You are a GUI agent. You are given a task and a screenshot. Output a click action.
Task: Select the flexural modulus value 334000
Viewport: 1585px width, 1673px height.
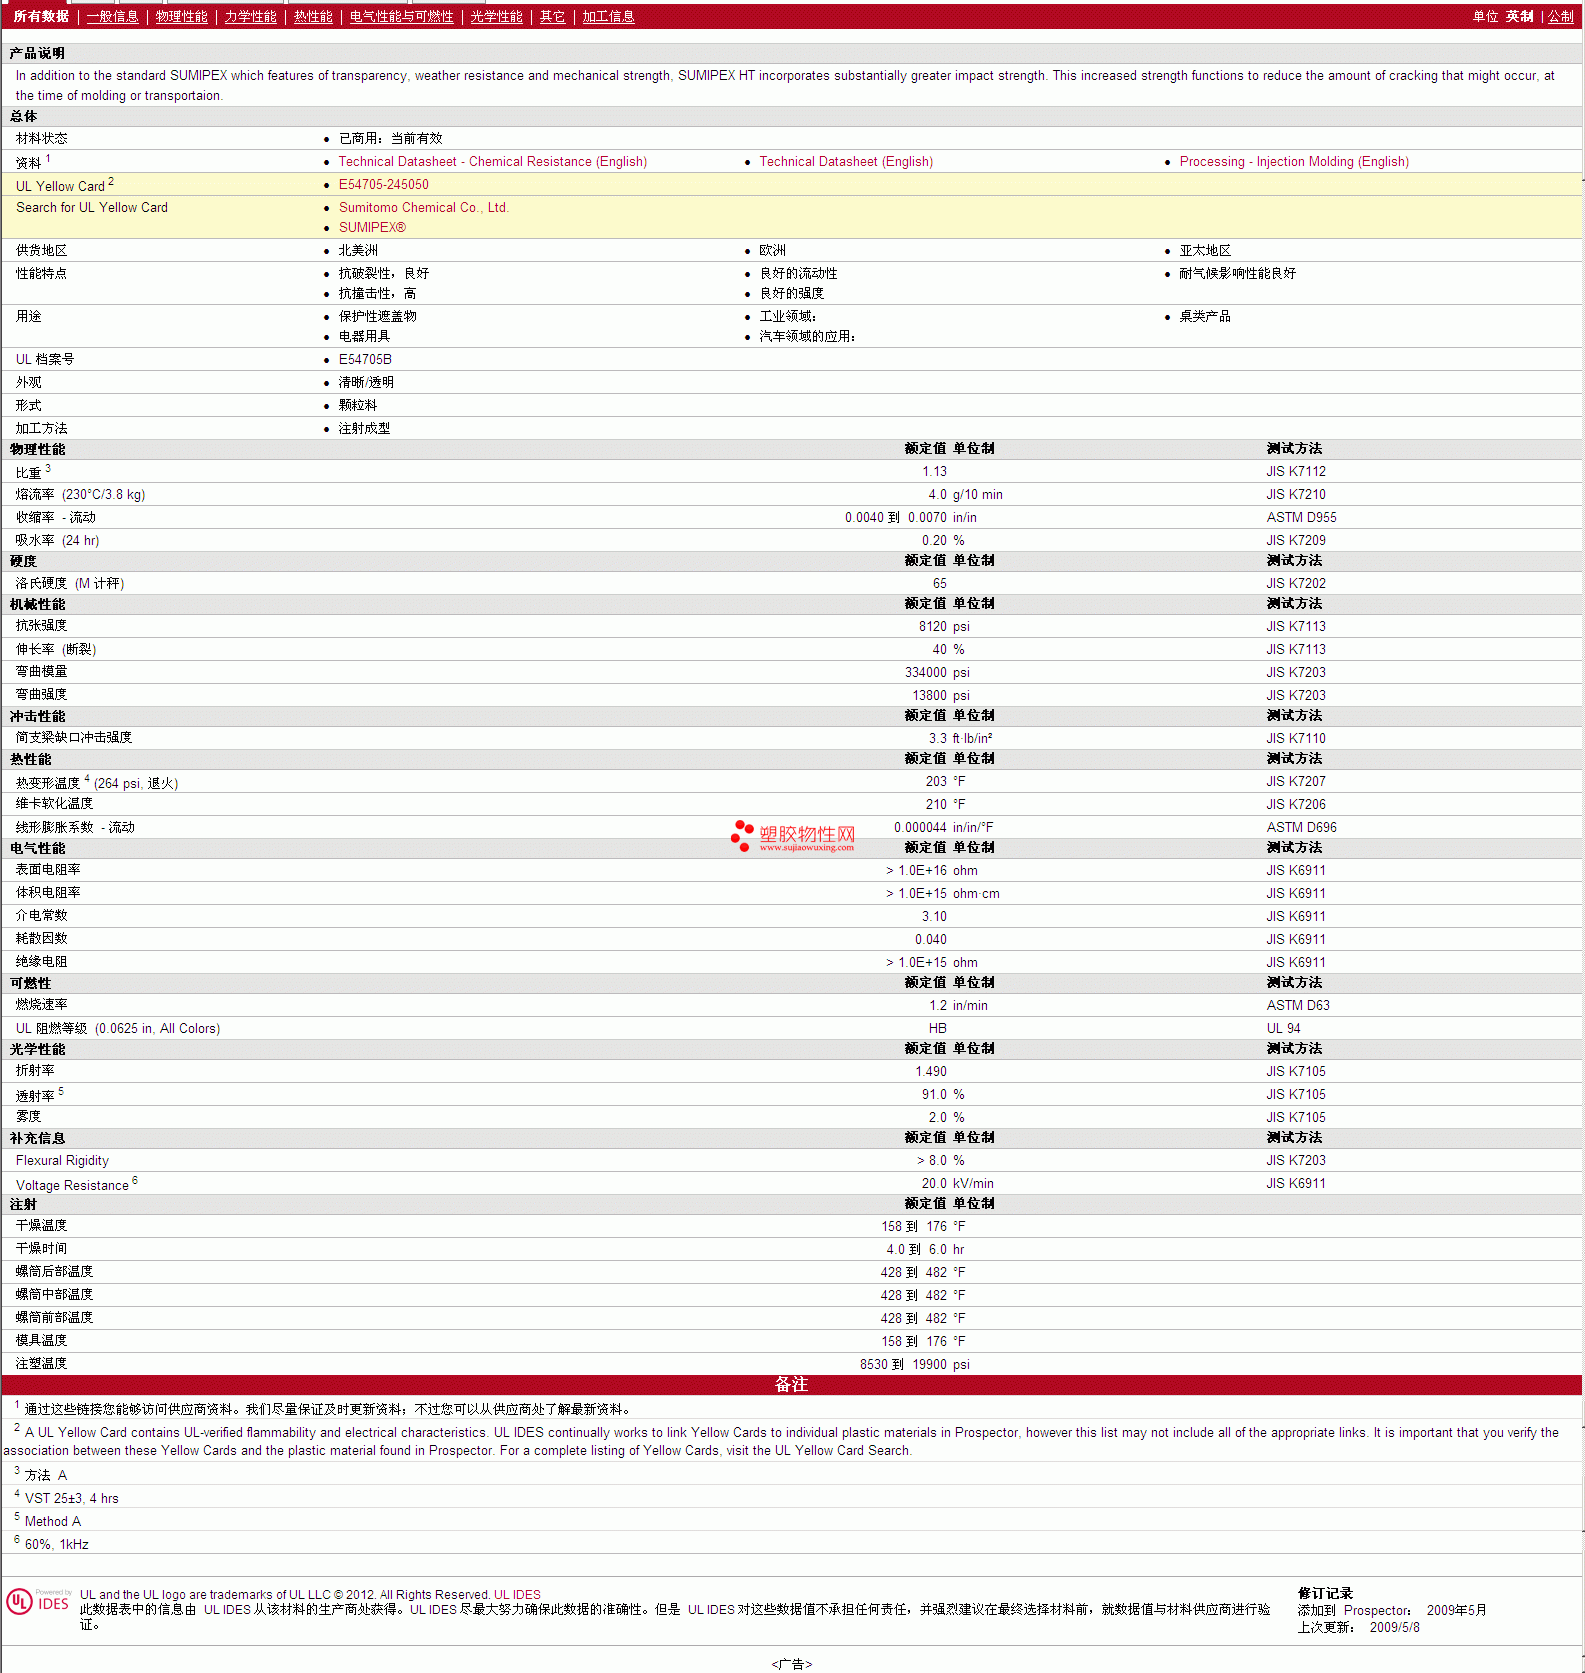tap(926, 672)
